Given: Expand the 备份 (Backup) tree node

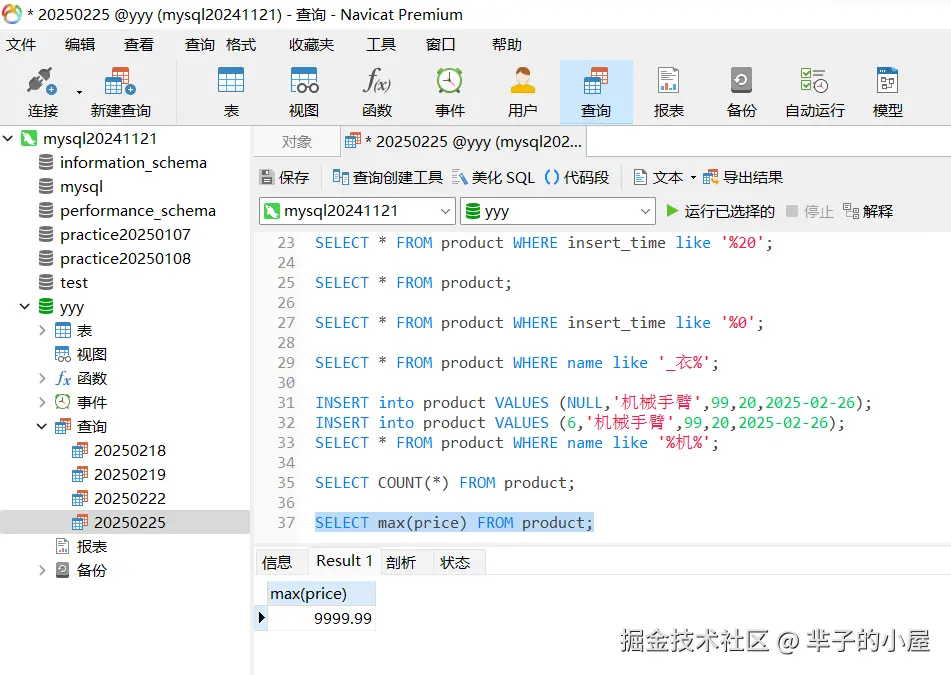Looking at the screenshot, I should [x=42, y=570].
